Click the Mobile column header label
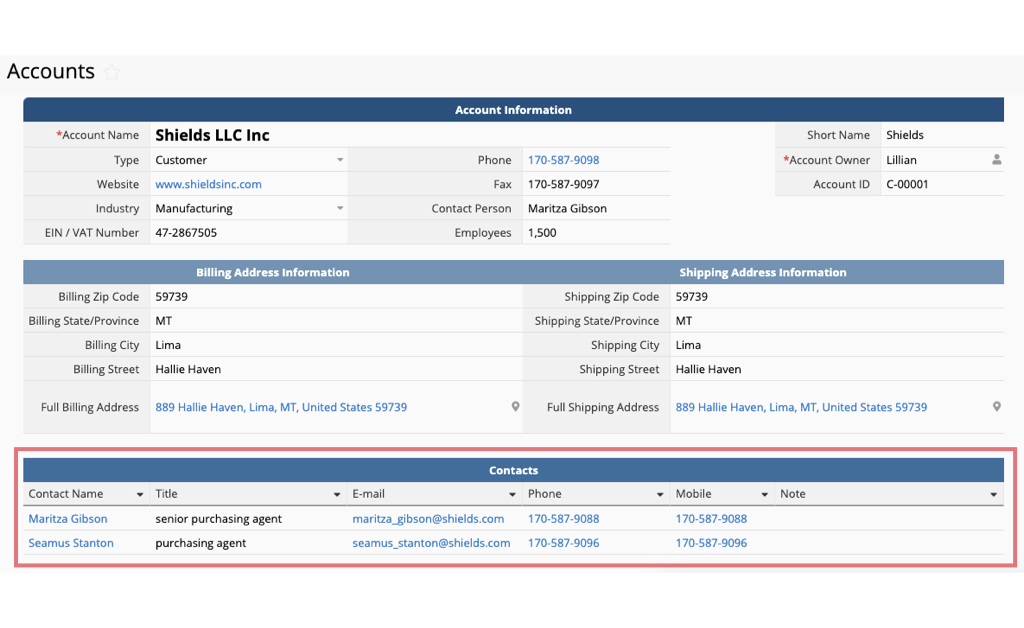The image size is (1024, 628). pyautogui.click(x=694, y=494)
